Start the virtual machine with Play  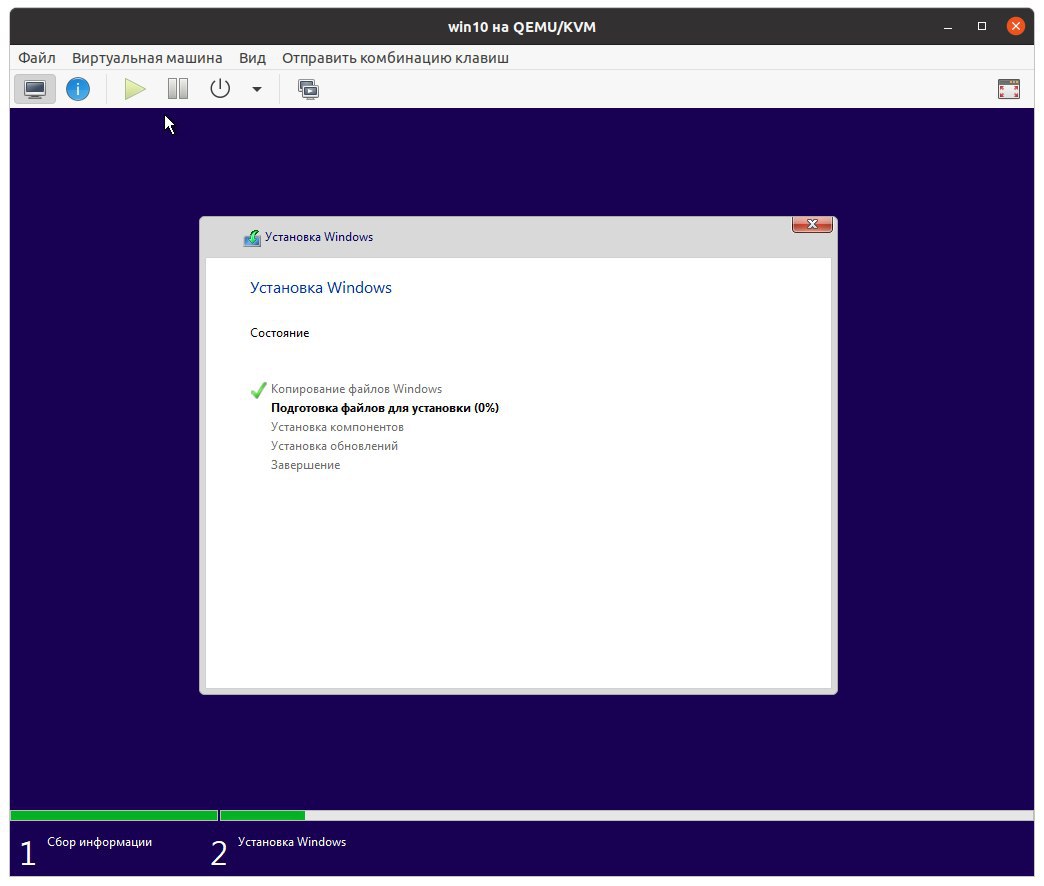tap(135, 89)
